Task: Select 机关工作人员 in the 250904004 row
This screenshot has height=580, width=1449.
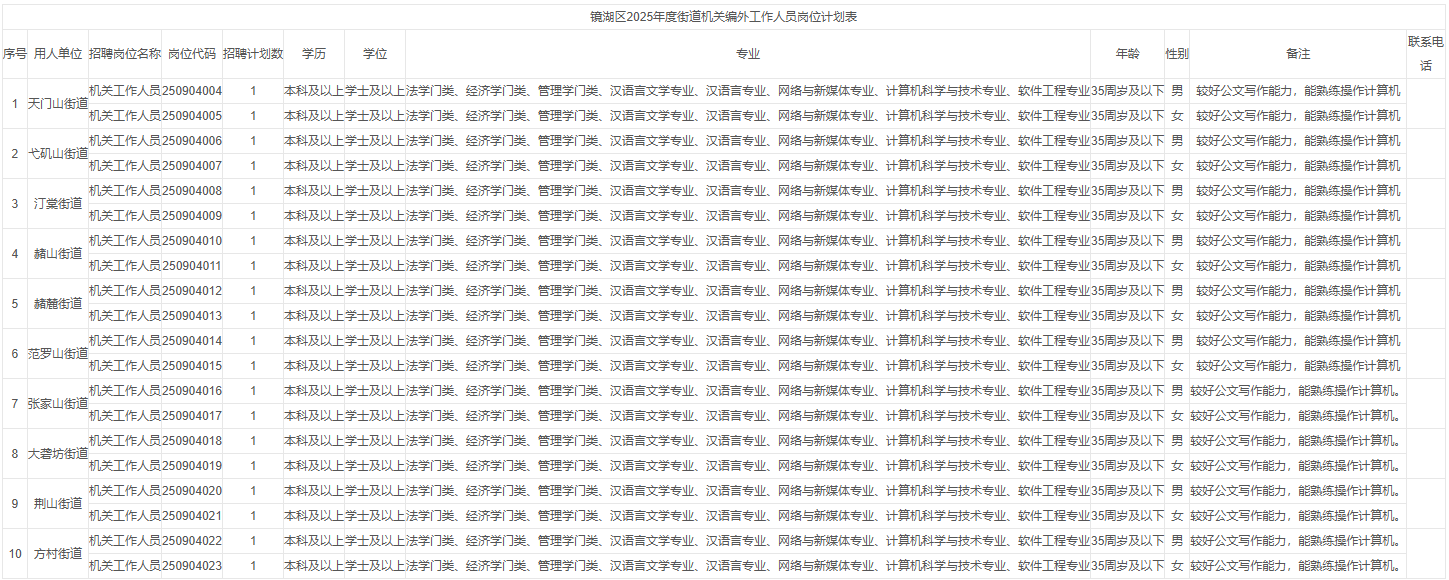Action: coord(125,90)
